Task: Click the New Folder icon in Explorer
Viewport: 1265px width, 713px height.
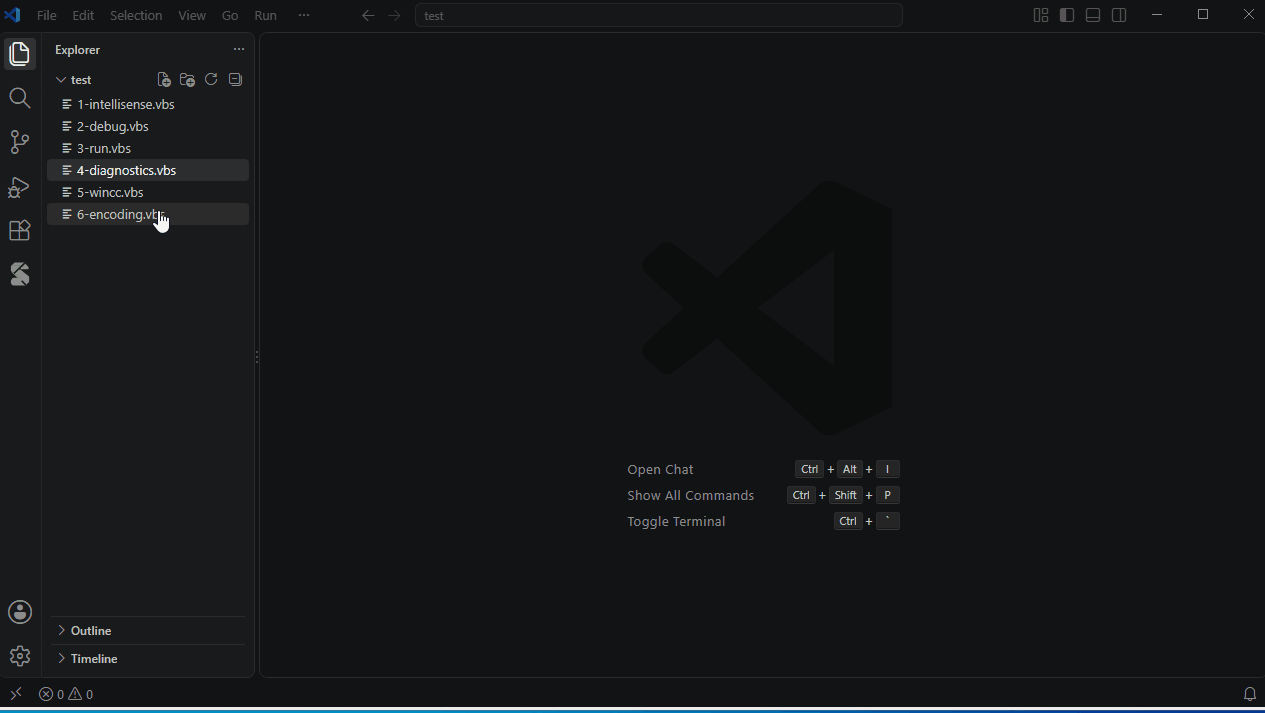Action: pyautogui.click(x=187, y=80)
